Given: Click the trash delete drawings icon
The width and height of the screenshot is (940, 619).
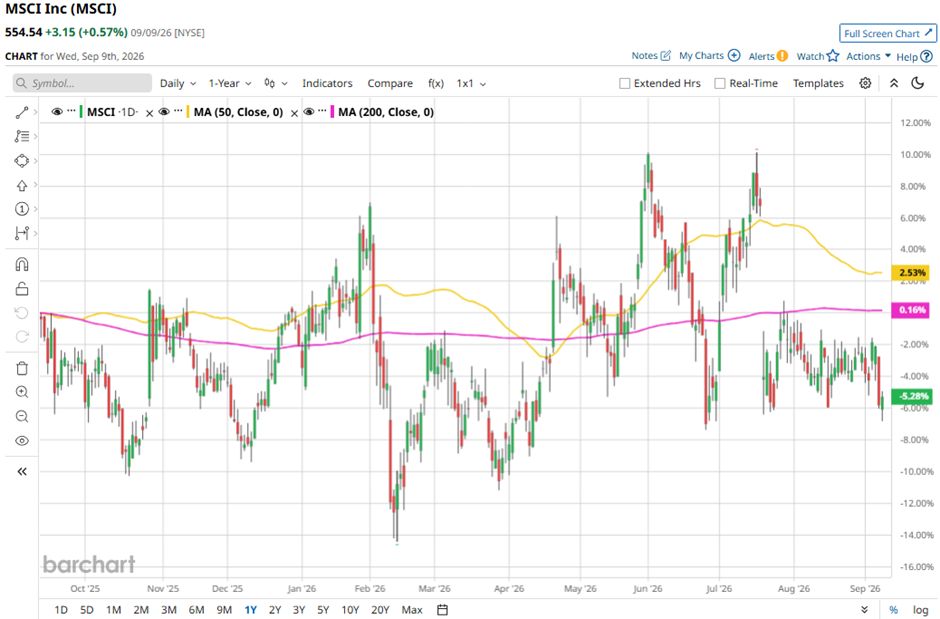Looking at the screenshot, I should [22, 367].
